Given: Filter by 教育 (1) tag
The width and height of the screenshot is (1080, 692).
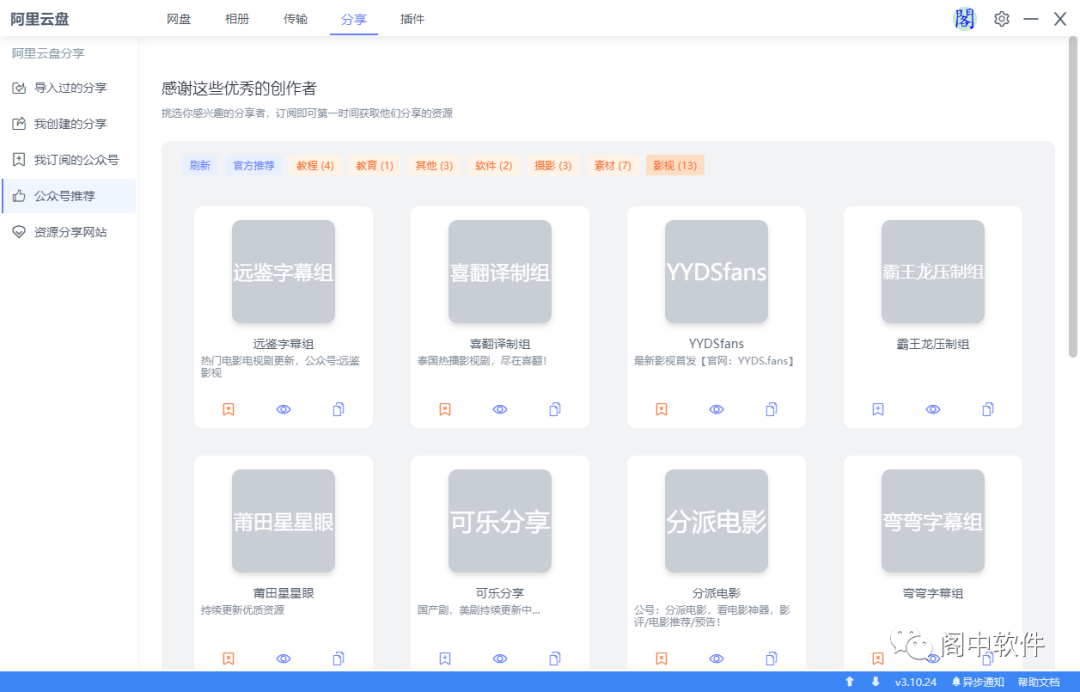Looking at the screenshot, I should pyautogui.click(x=375, y=165).
